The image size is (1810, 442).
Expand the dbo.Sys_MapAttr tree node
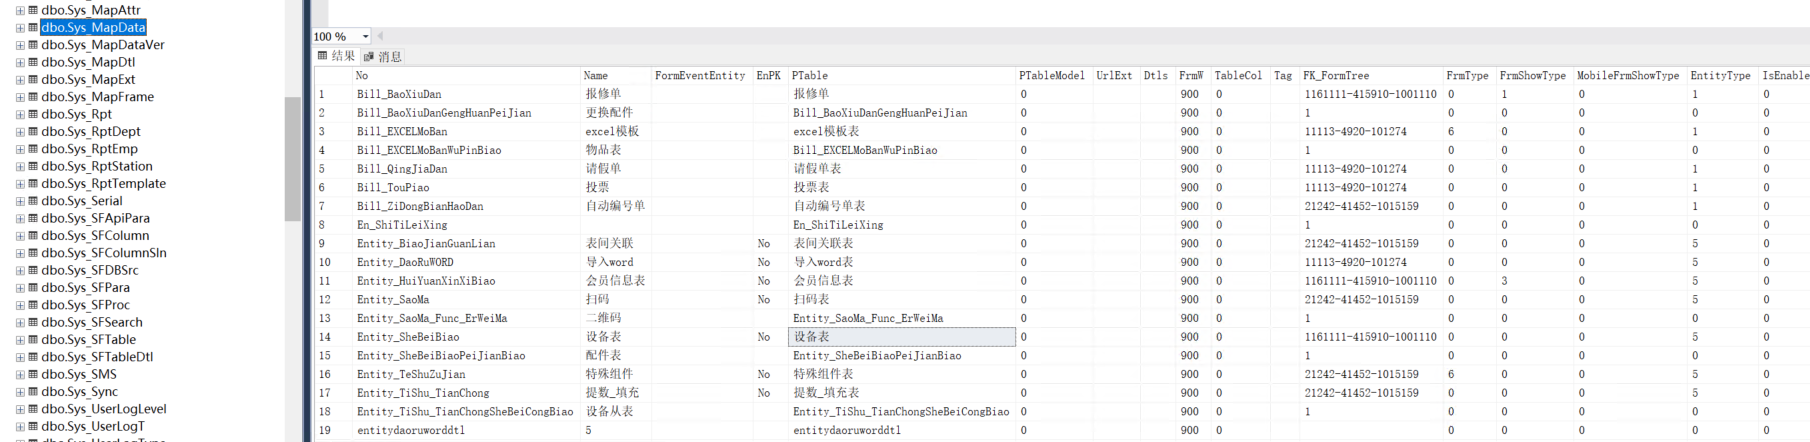(20, 11)
